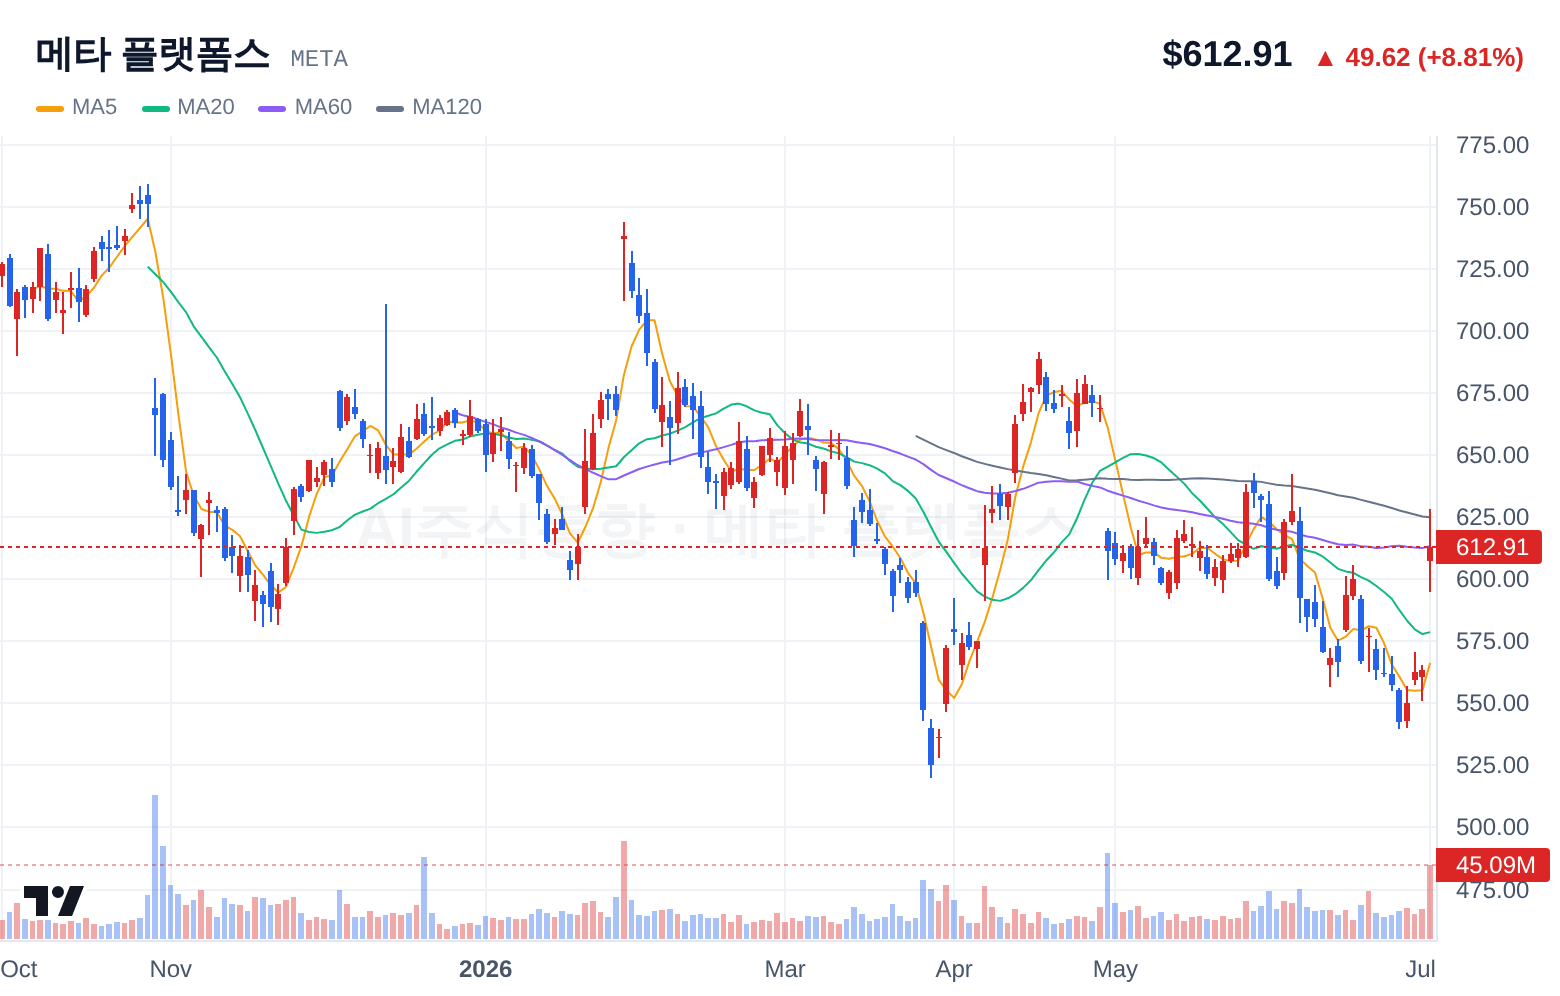Select the Jul time axis label

(1420, 969)
